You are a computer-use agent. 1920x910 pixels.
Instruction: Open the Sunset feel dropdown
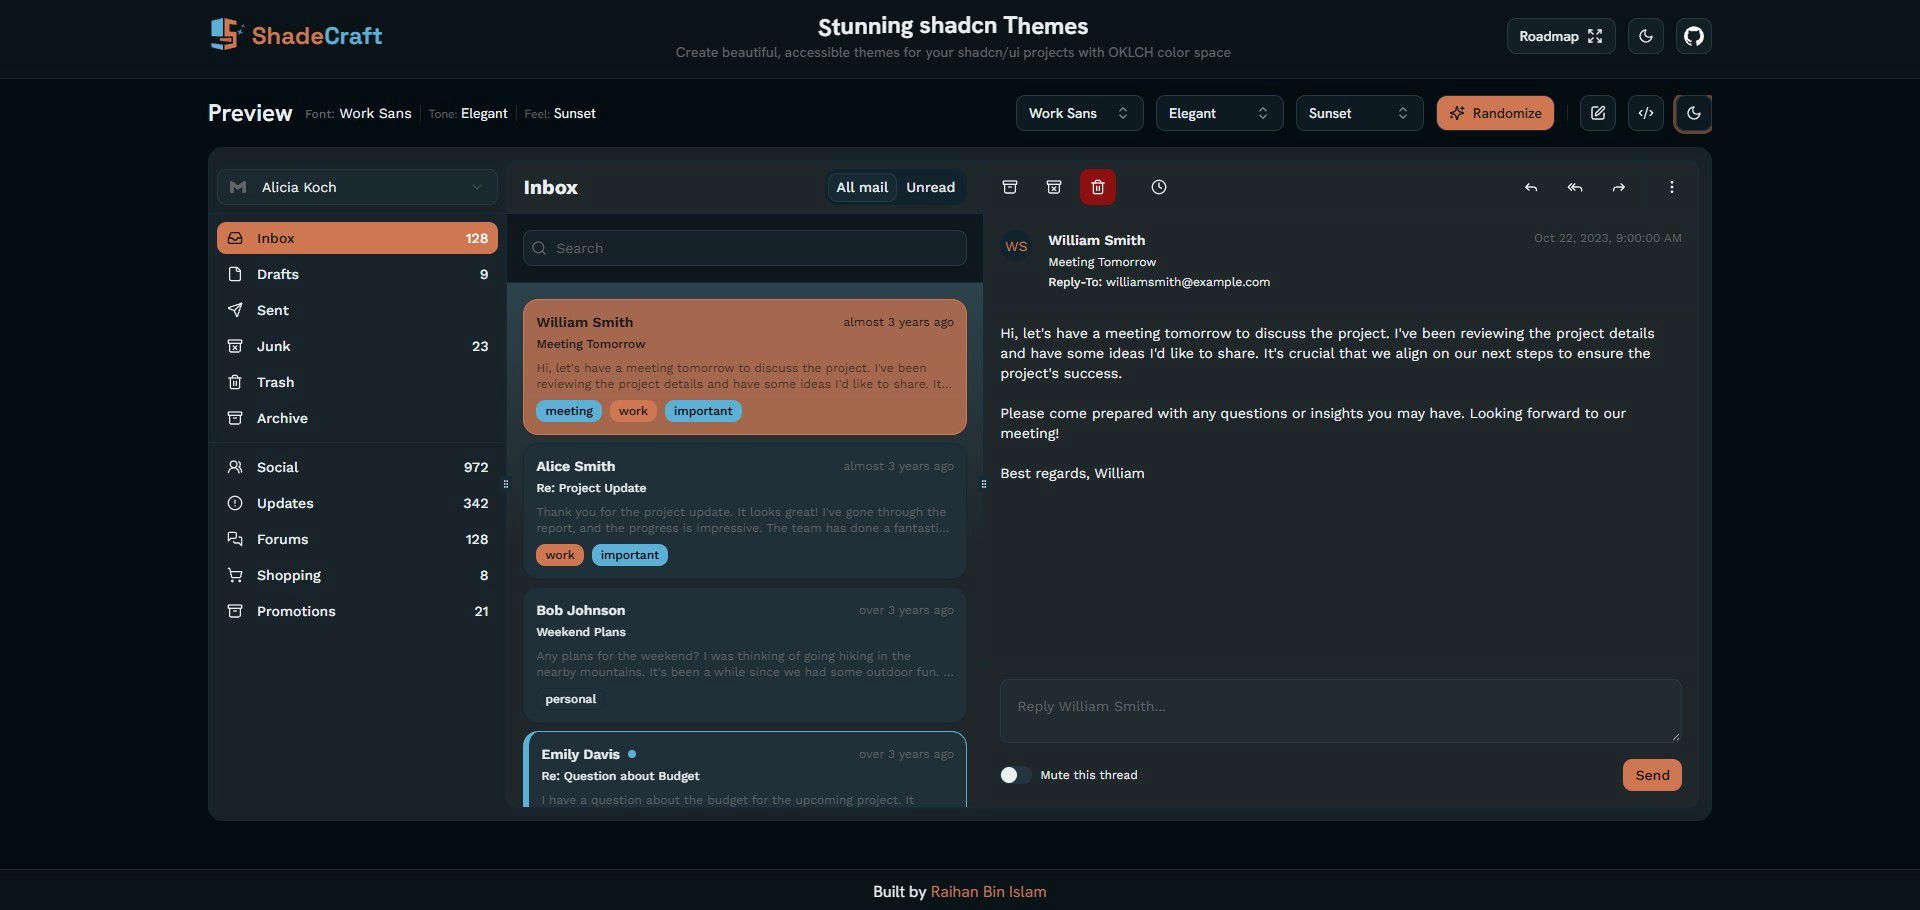click(x=1359, y=113)
